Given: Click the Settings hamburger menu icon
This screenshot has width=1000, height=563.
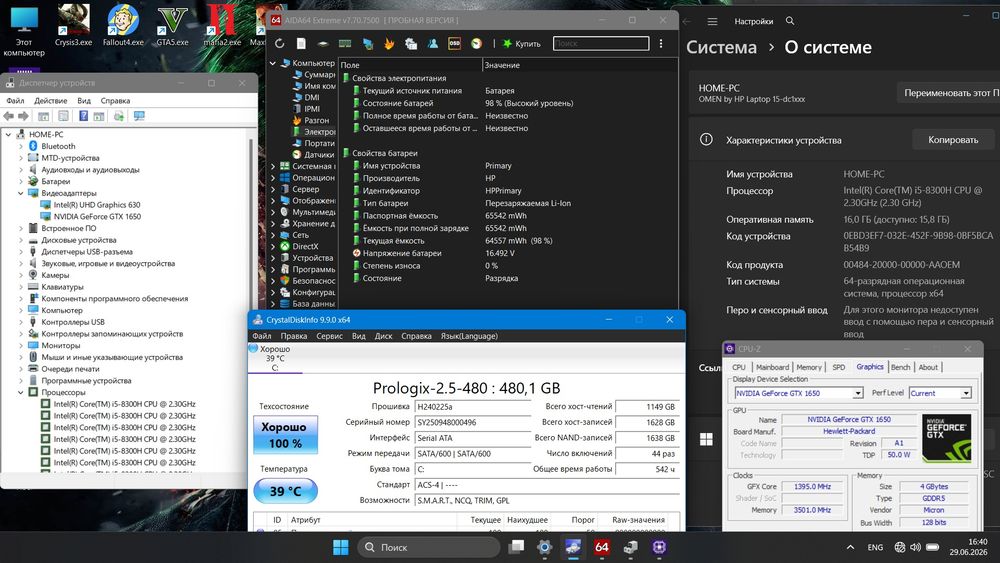Looking at the screenshot, I should 712,21.
